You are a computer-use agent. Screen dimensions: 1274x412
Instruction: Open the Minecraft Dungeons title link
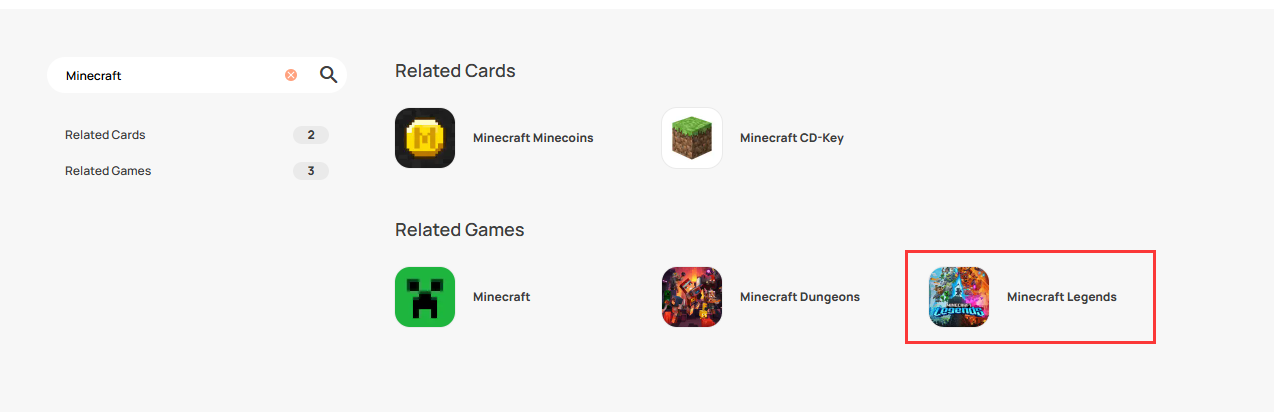pyautogui.click(x=800, y=297)
